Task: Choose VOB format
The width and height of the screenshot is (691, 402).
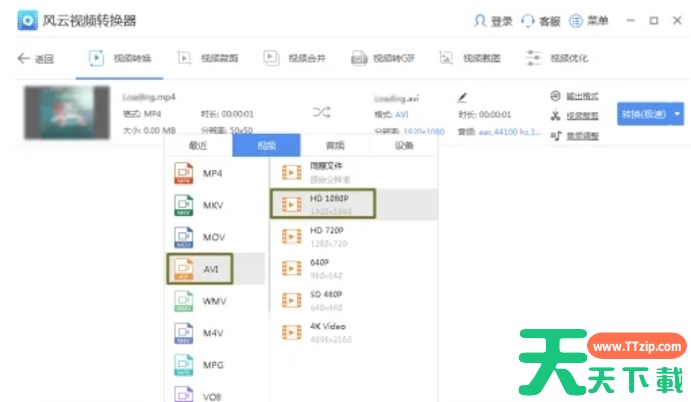Action: [215, 394]
